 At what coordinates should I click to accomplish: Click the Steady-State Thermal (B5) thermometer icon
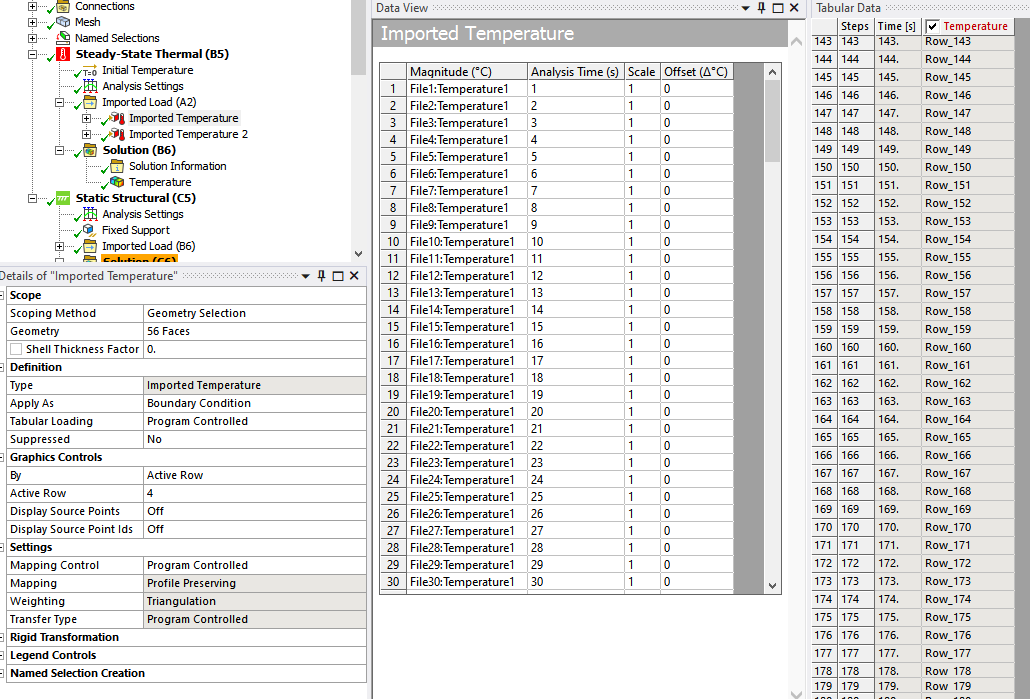coord(63,54)
